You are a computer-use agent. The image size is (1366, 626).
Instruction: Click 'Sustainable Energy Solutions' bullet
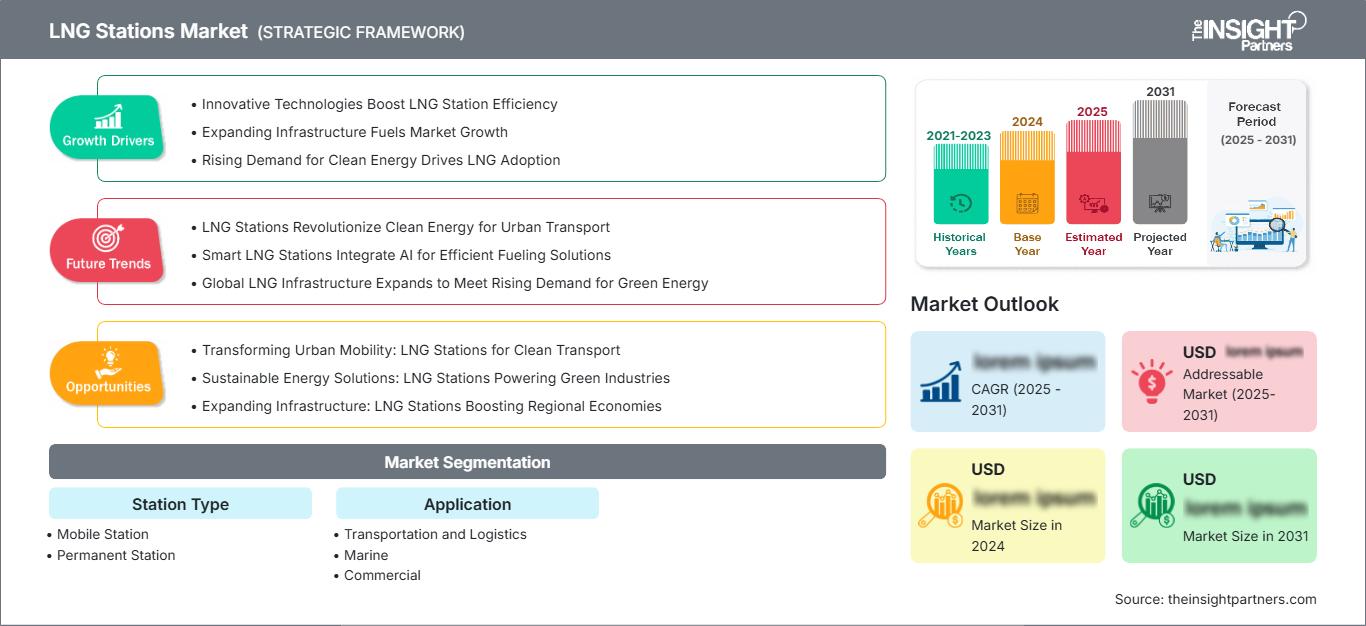[436, 378]
